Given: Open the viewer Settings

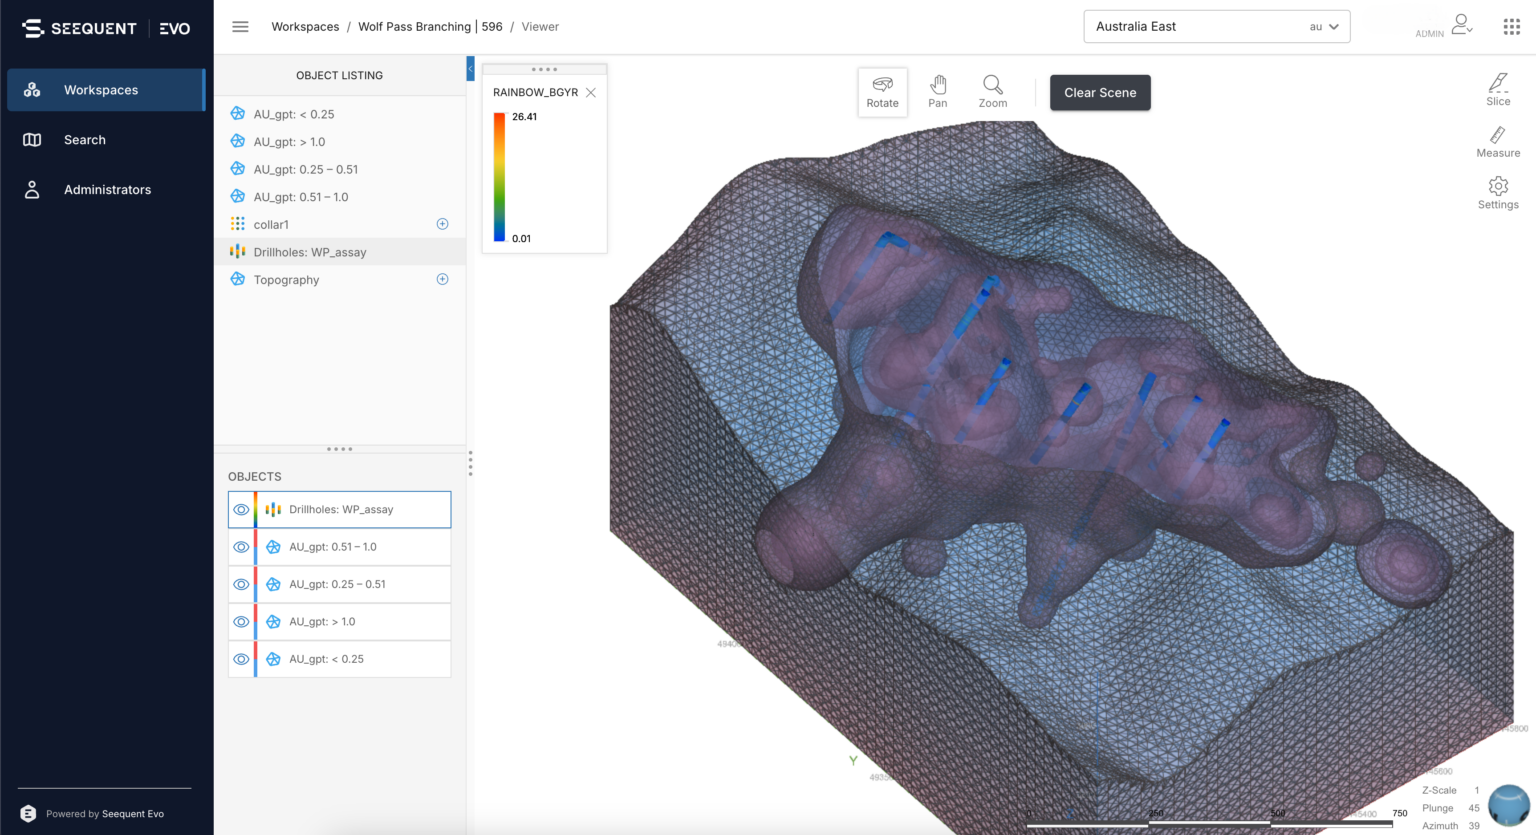Looking at the screenshot, I should tap(1497, 193).
